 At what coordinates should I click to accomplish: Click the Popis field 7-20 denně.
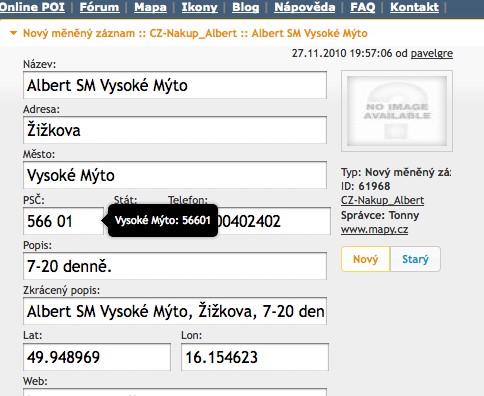click(x=175, y=266)
